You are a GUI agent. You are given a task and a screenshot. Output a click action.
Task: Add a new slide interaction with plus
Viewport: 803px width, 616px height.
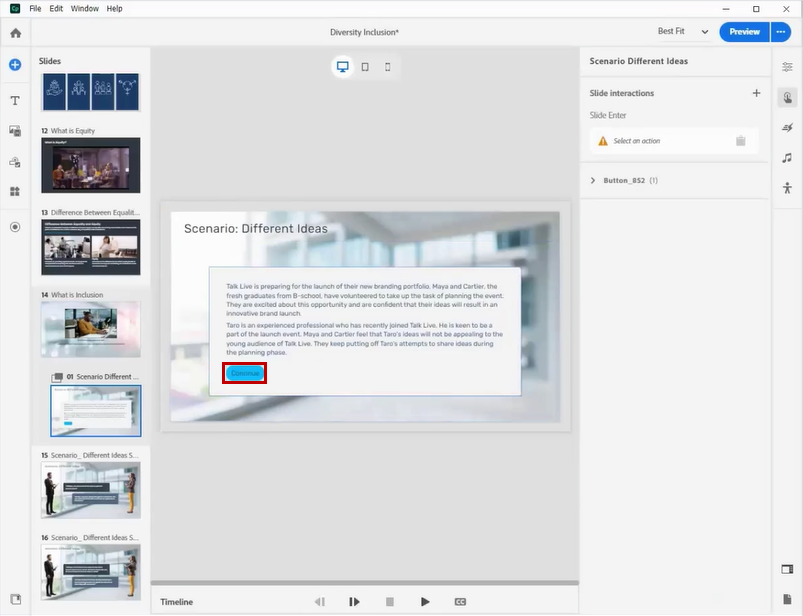tap(756, 93)
